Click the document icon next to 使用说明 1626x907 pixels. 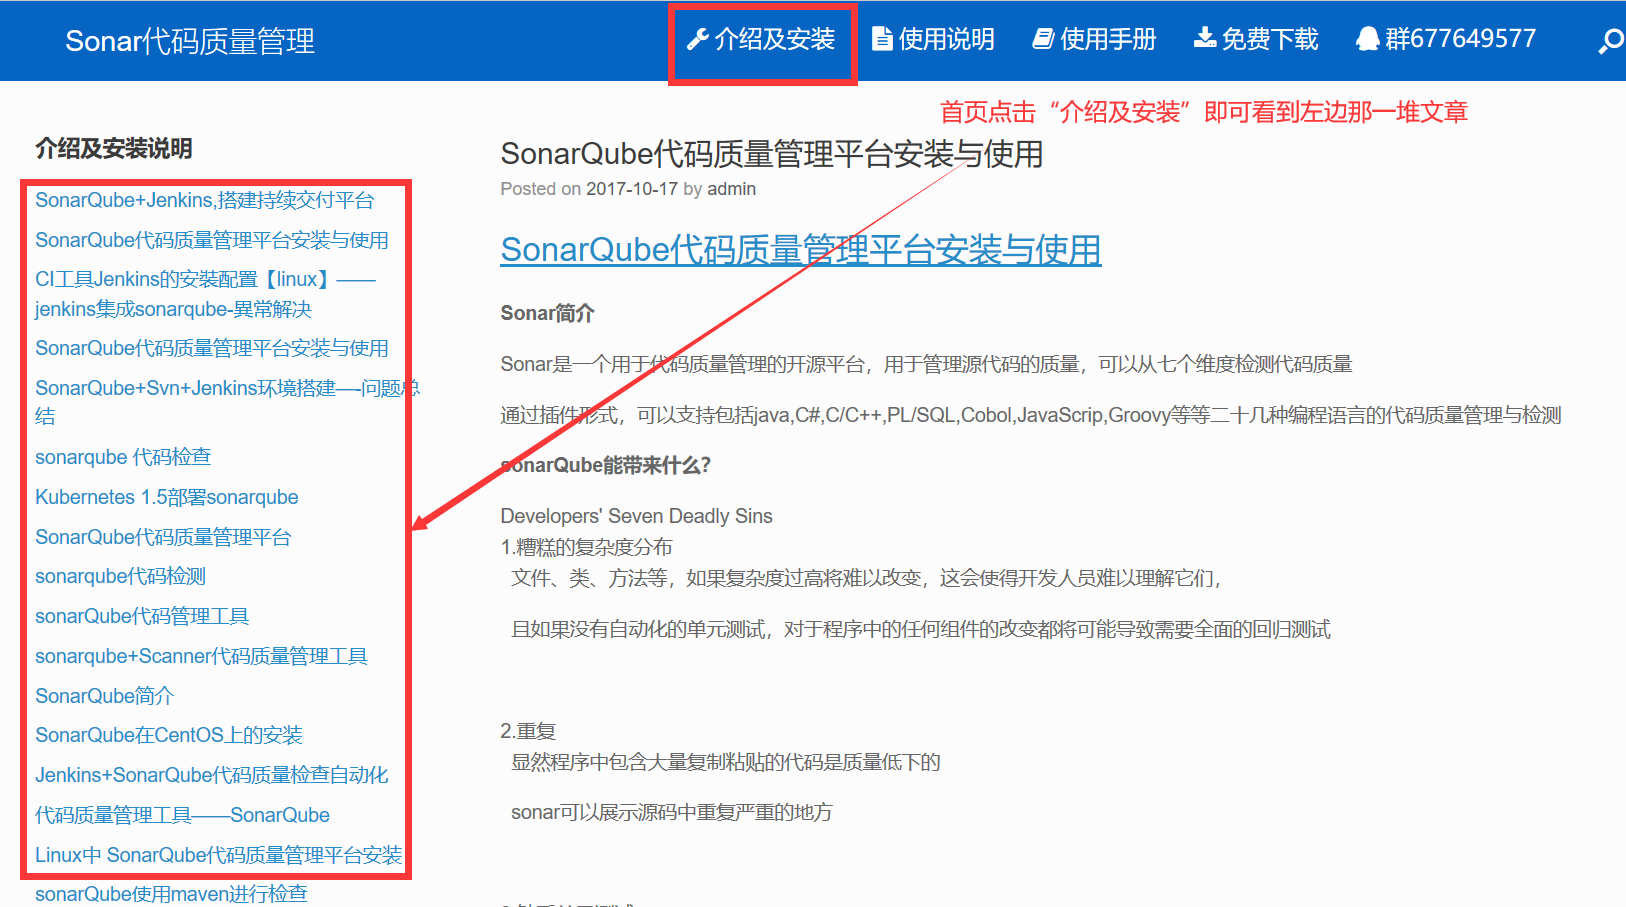click(x=881, y=38)
